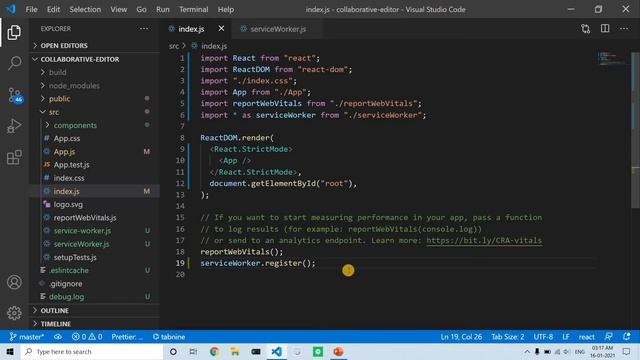This screenshot has width=640, height=360.
Task: Click the code minimap preview
Action: [612, 58]
